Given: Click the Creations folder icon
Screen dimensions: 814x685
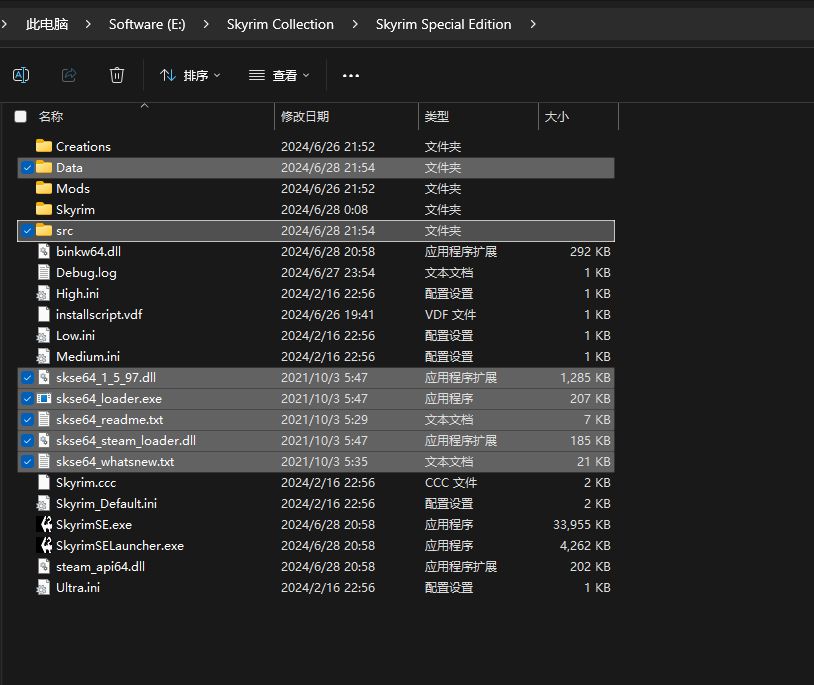Looking at the screenshot, I should coord(44,146).
